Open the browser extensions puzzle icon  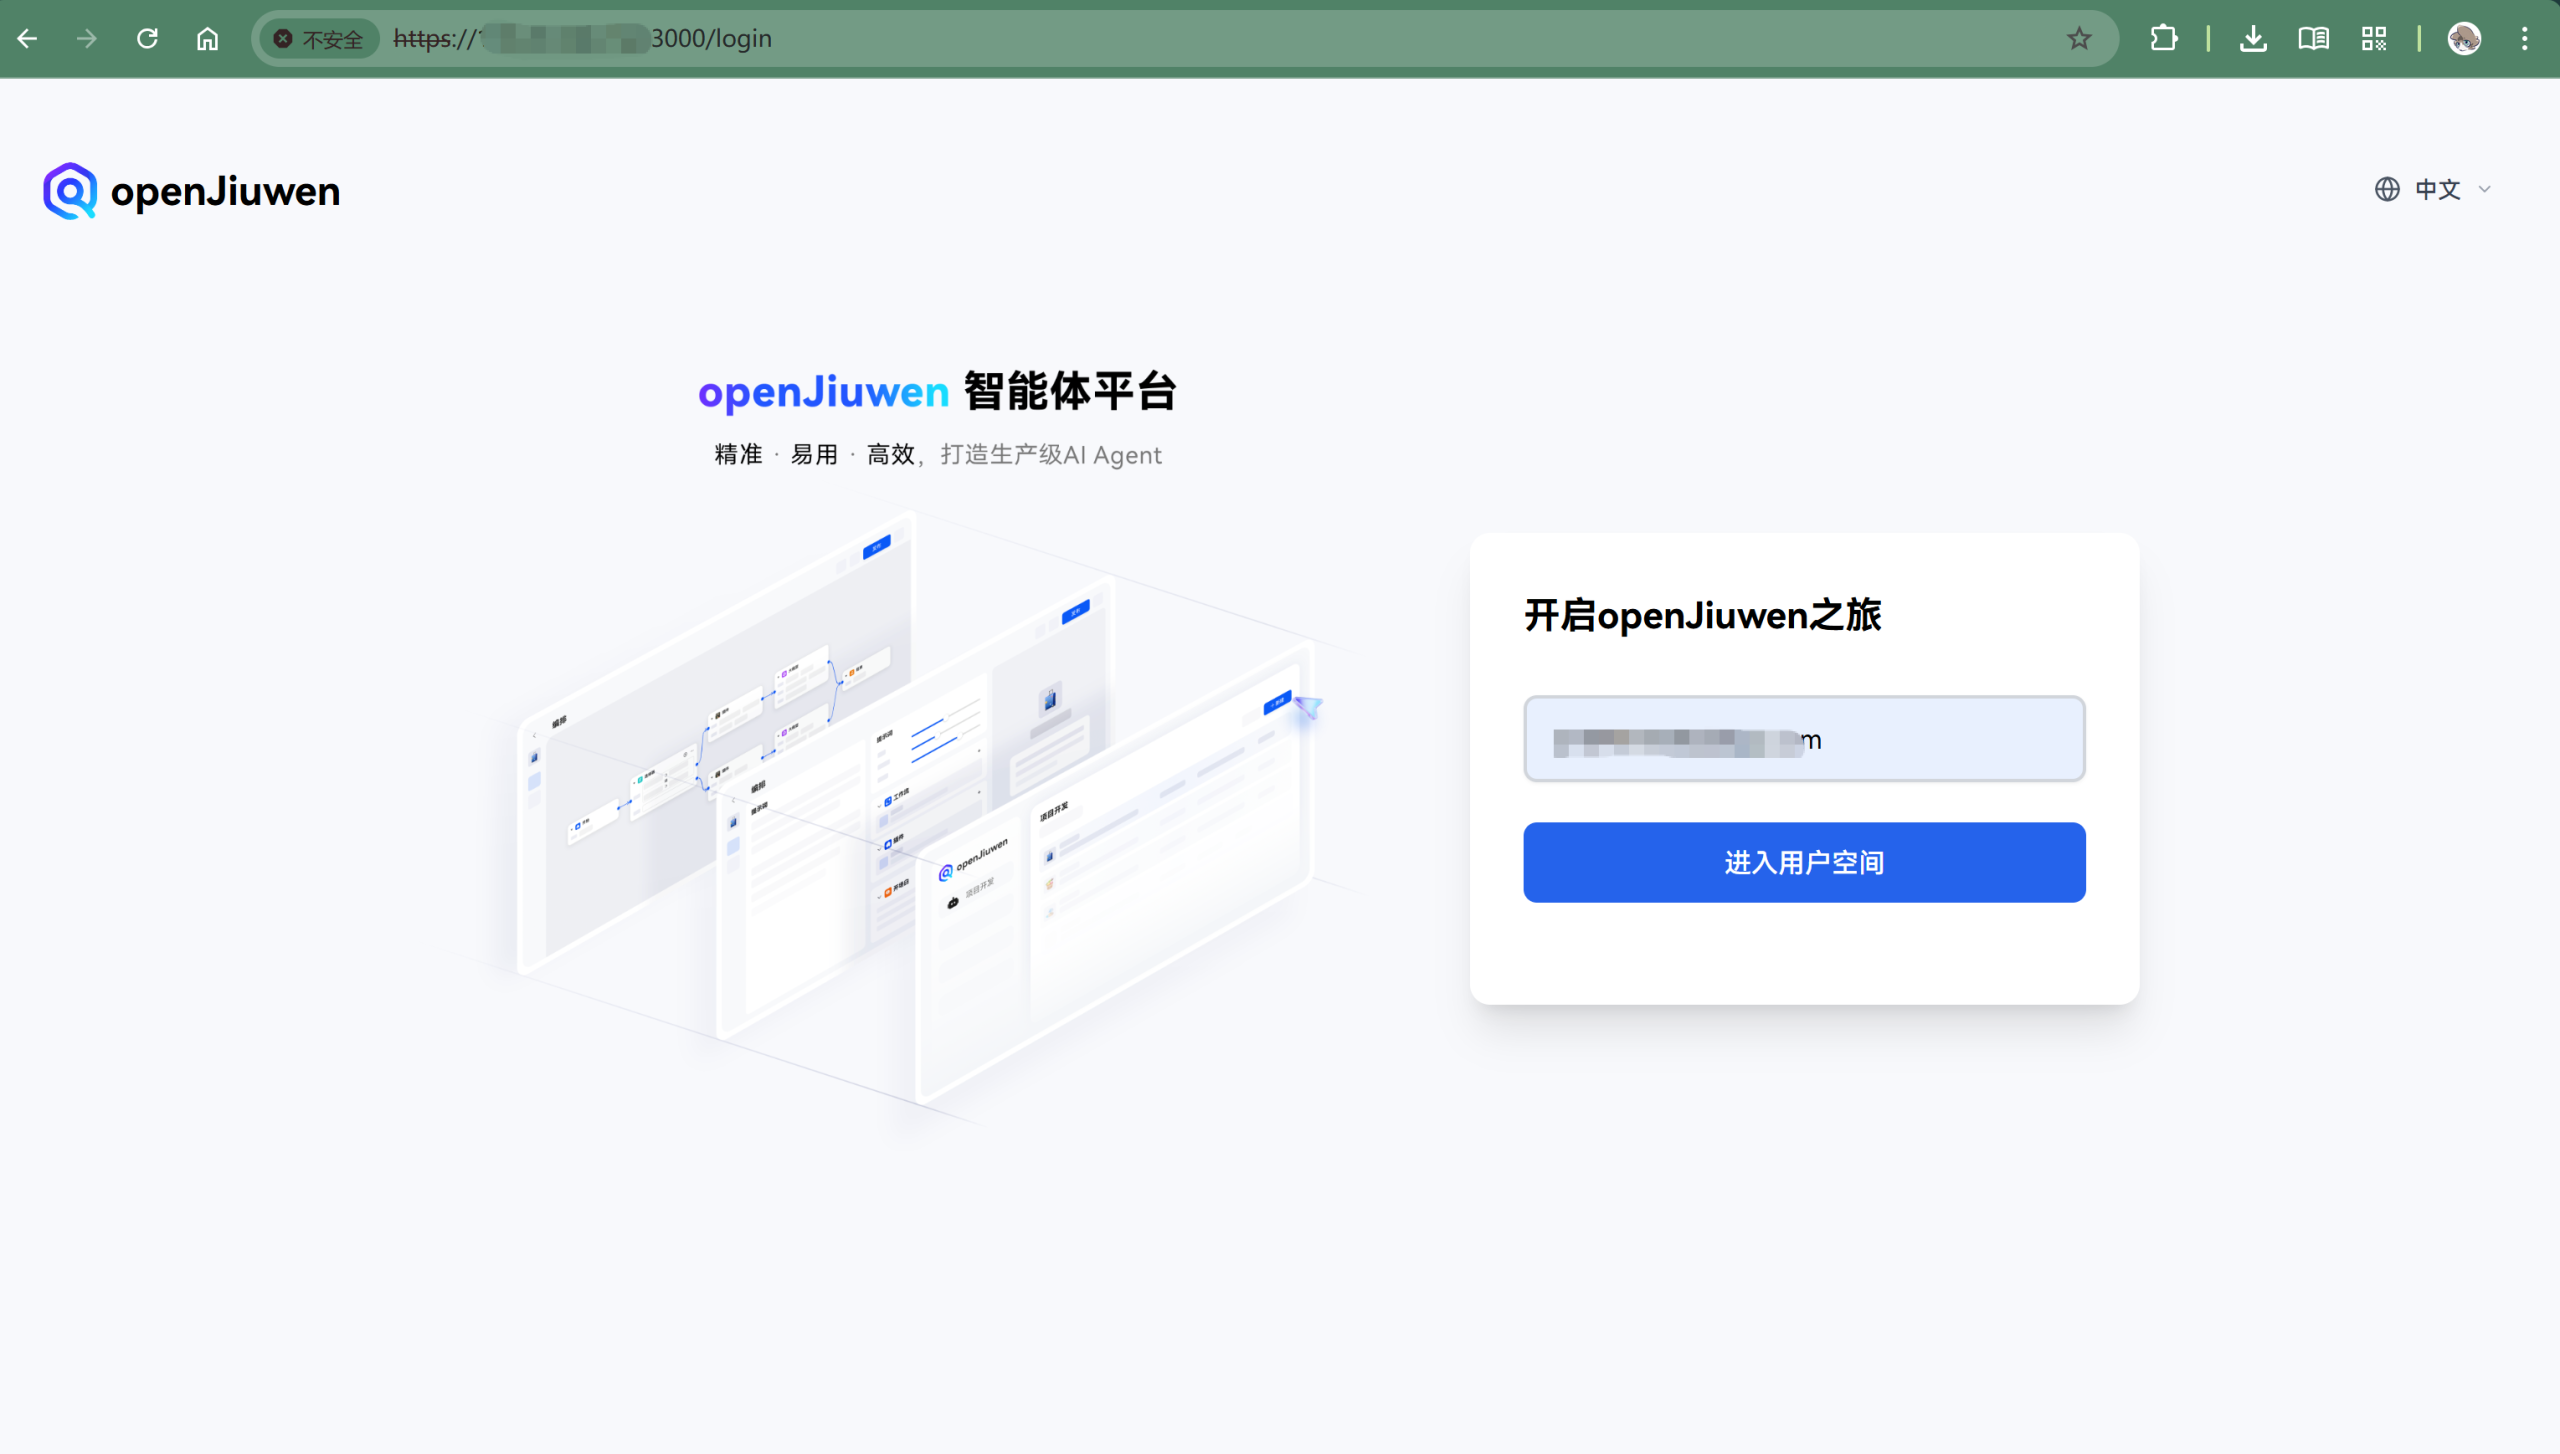pyautogui.click(x=2163, y=39)
